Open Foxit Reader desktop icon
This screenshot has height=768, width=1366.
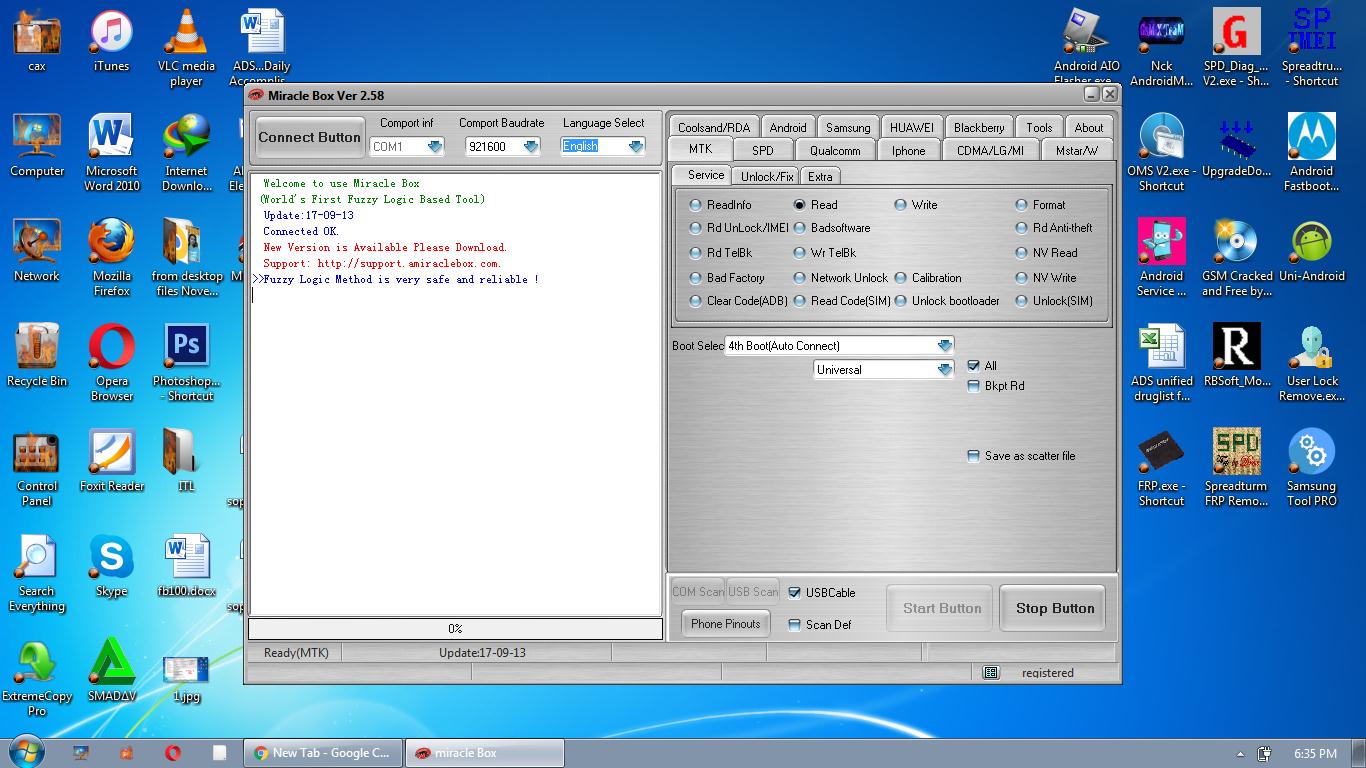(x=111, y=461)
